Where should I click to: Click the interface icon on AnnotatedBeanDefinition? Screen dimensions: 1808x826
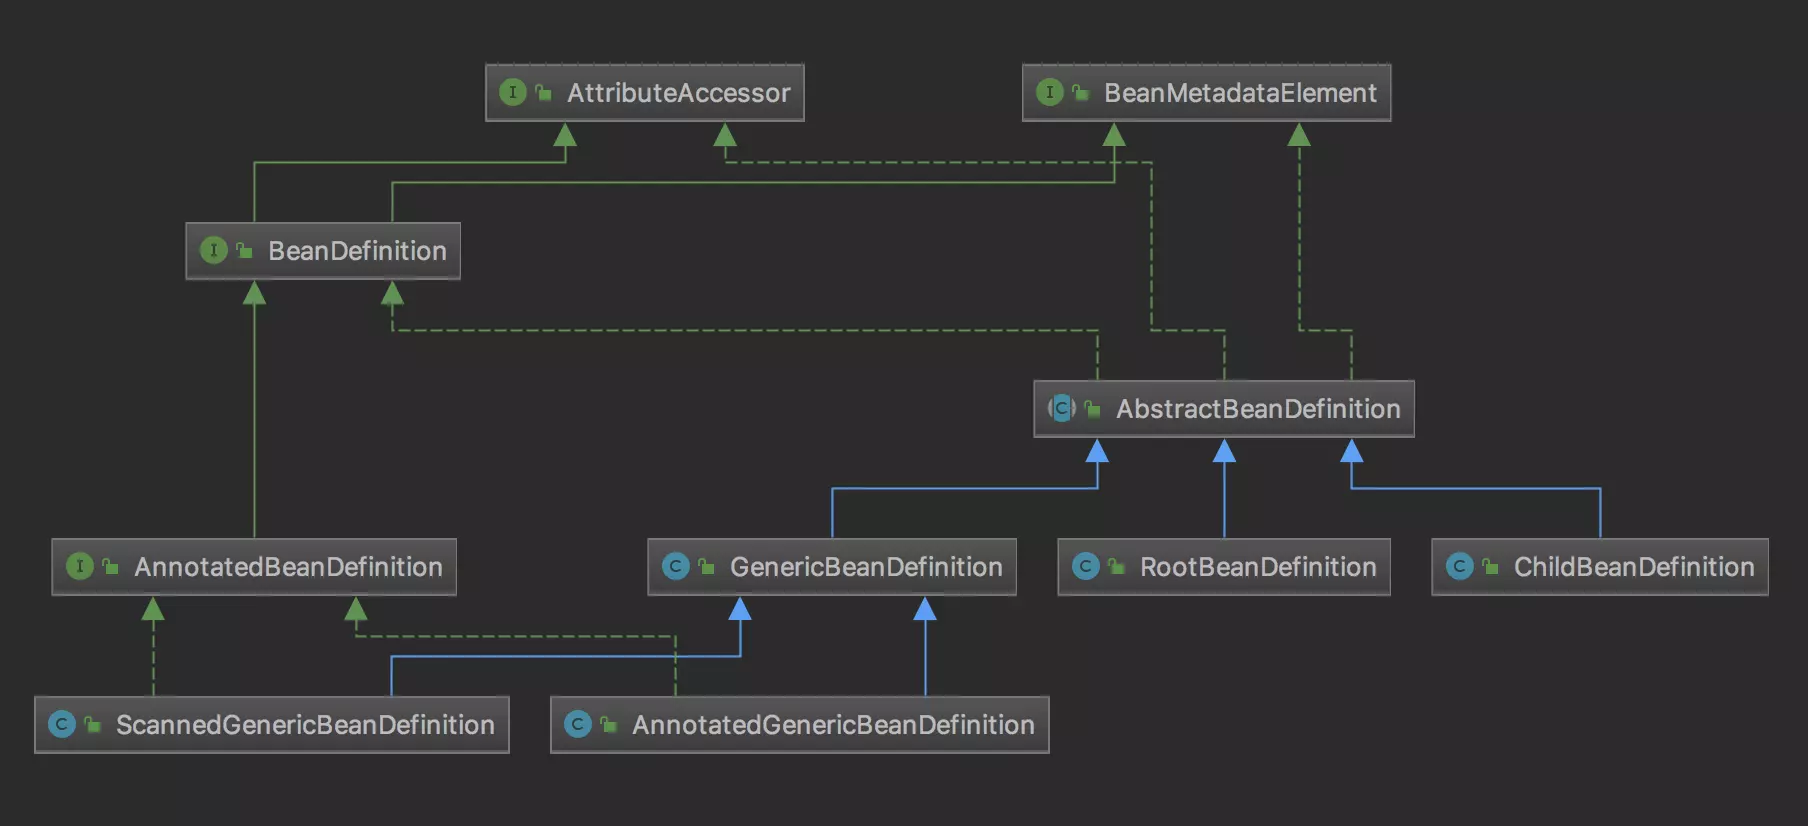[x=79, y=567]
